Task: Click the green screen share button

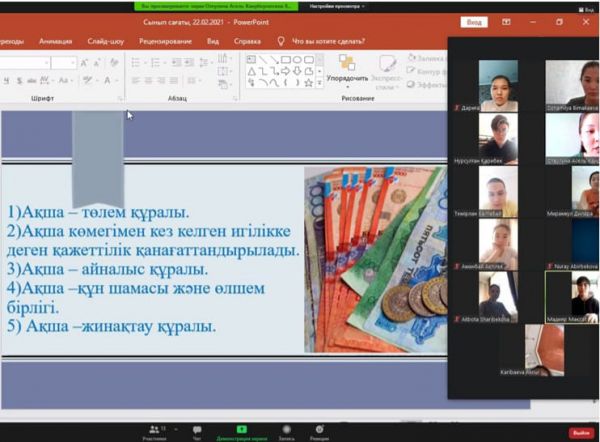Action: (x=241, y=429)
